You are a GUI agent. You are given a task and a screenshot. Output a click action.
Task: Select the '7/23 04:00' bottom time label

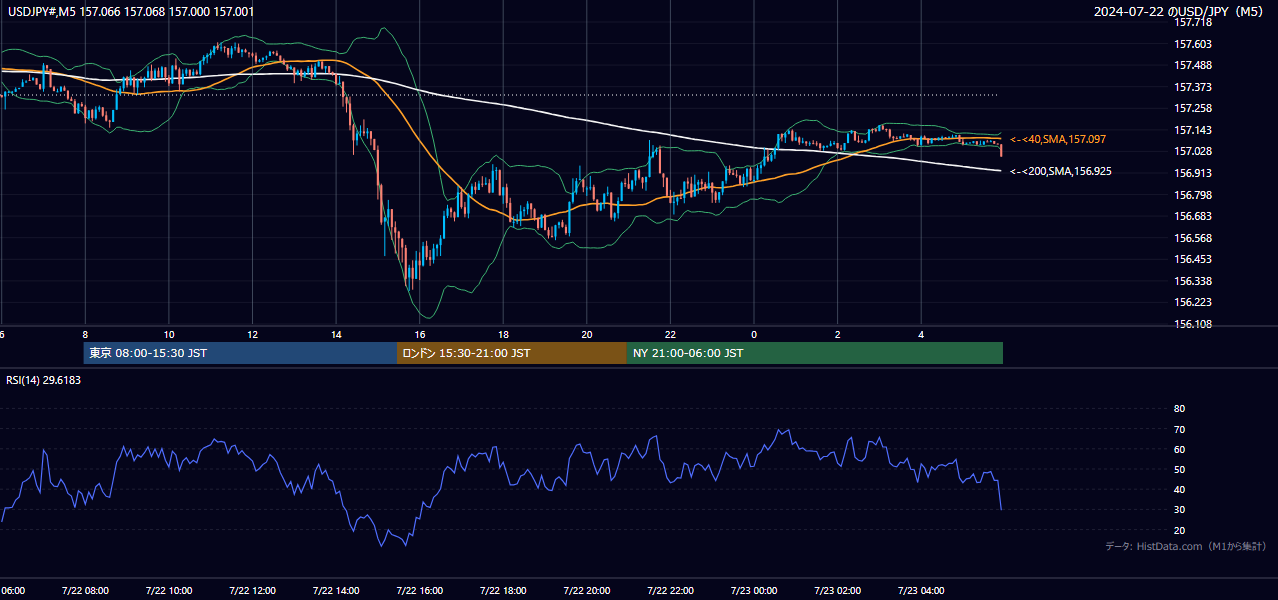click(921, 590)
